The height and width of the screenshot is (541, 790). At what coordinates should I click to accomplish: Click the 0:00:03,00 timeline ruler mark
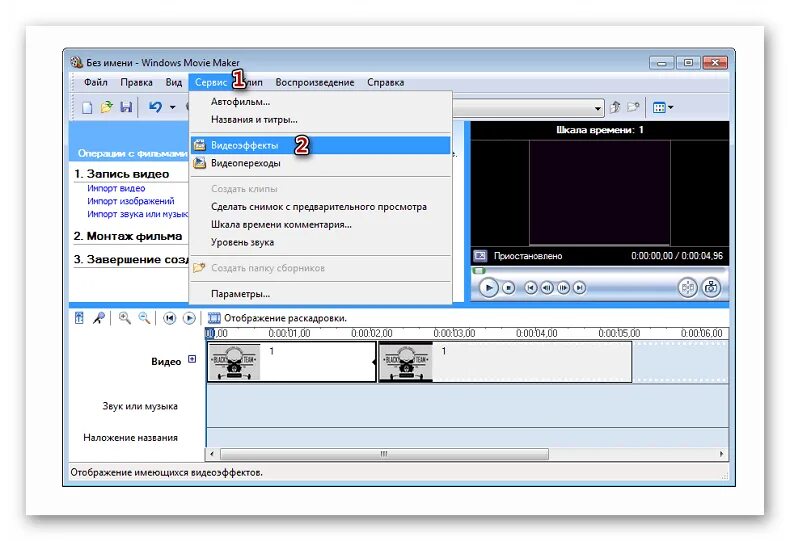point(454,333)
